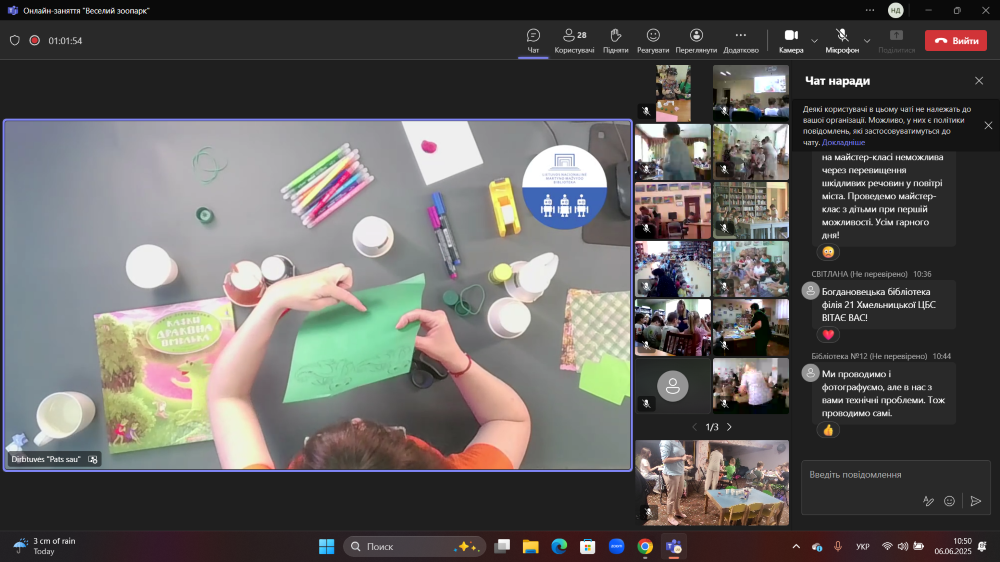
Task: Leave the meeting with Вийти button
Action: point(955,40)
